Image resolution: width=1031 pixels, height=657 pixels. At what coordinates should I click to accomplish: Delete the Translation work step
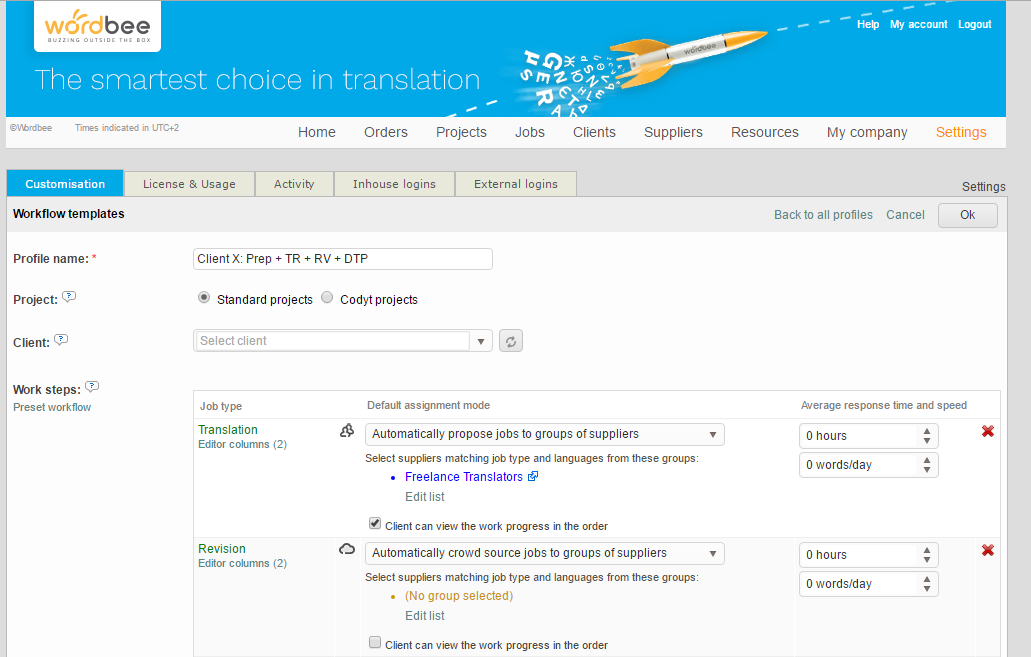[x=987, y=431]
